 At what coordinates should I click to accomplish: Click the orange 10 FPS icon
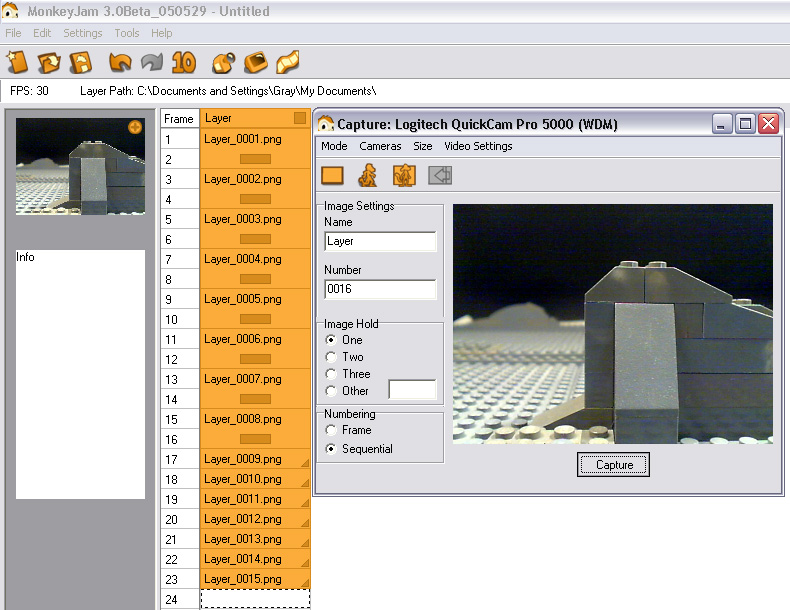coord(183,62)
